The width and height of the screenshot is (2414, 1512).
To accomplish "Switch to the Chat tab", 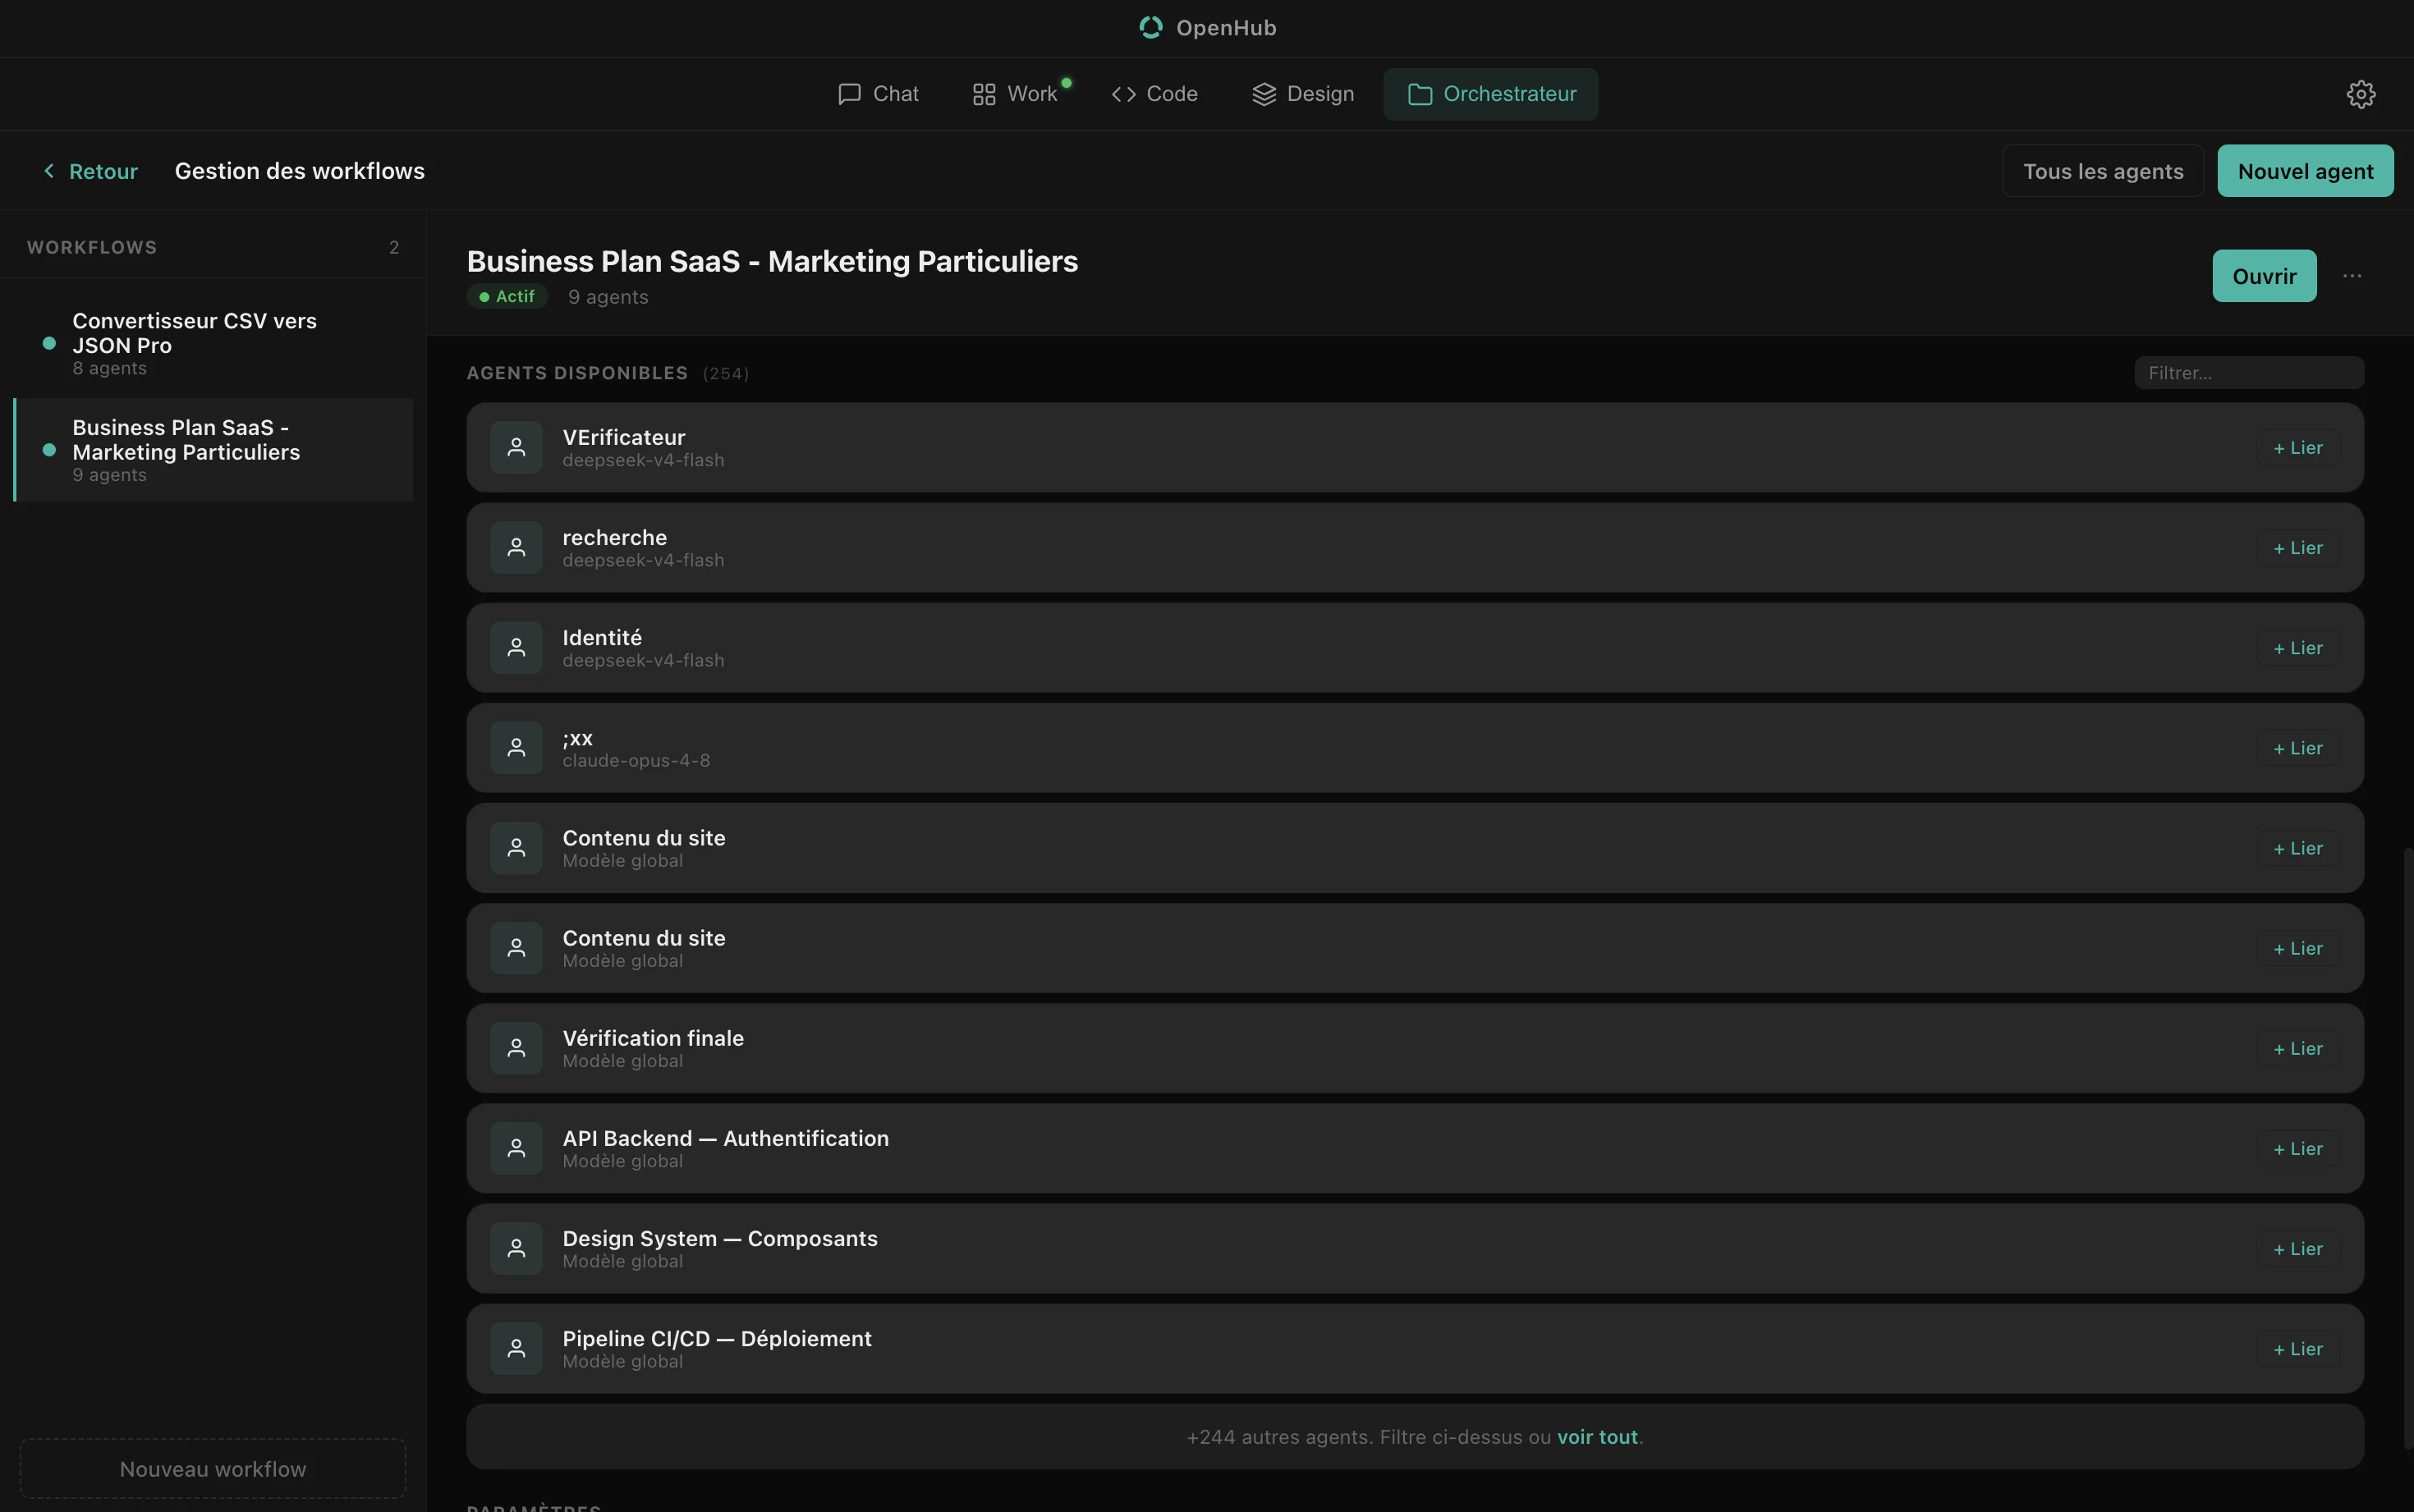I will click(878, 94).
